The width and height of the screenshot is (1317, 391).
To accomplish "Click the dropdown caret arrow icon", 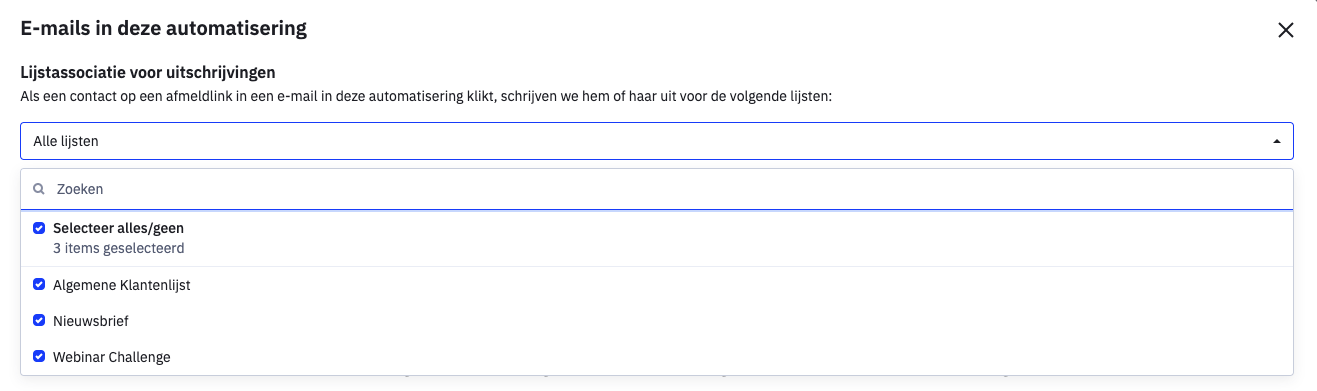I will [x=1276, y=142].
